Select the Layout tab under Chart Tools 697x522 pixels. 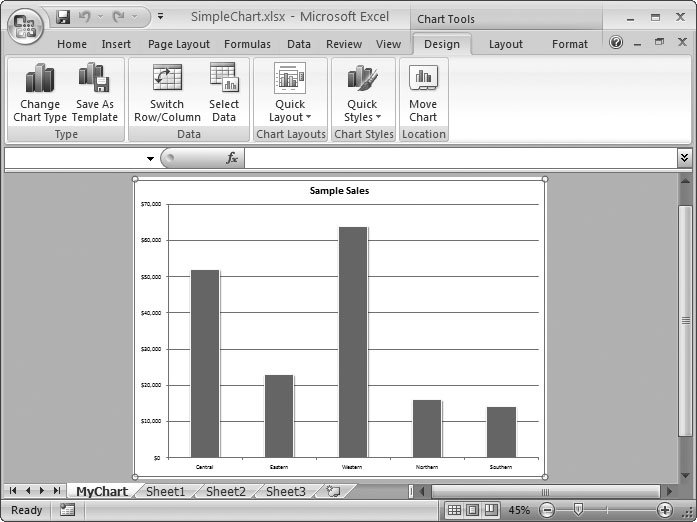pos(505,44)
